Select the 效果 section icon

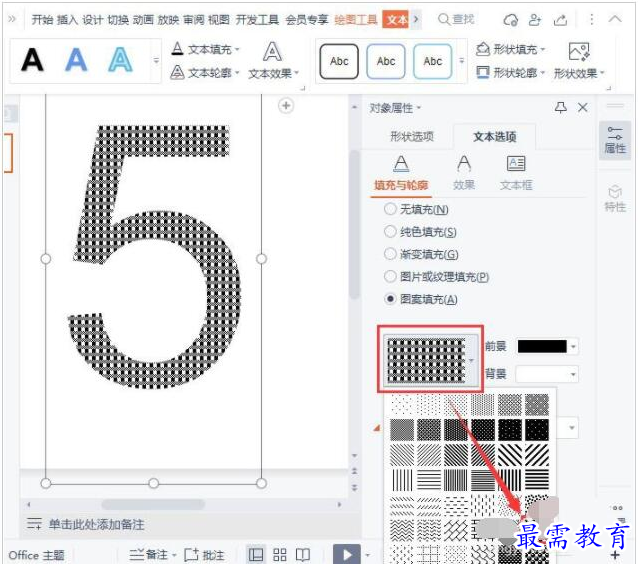464,173
